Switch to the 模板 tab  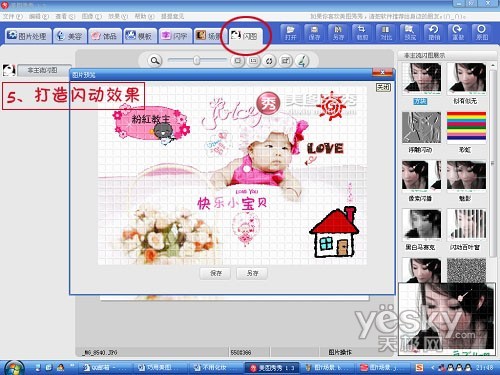tap(140, 36)
